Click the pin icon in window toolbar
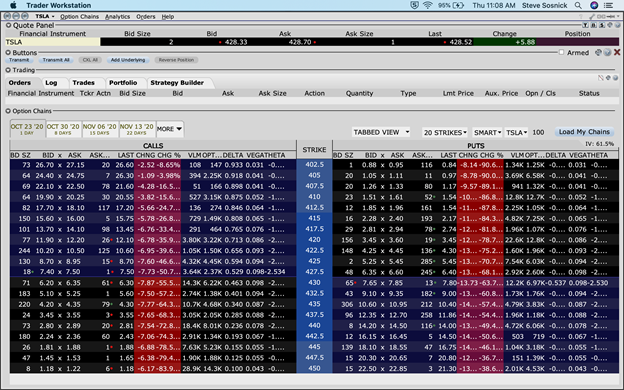The height and width of the screenshot is (390, 624). 611,16
